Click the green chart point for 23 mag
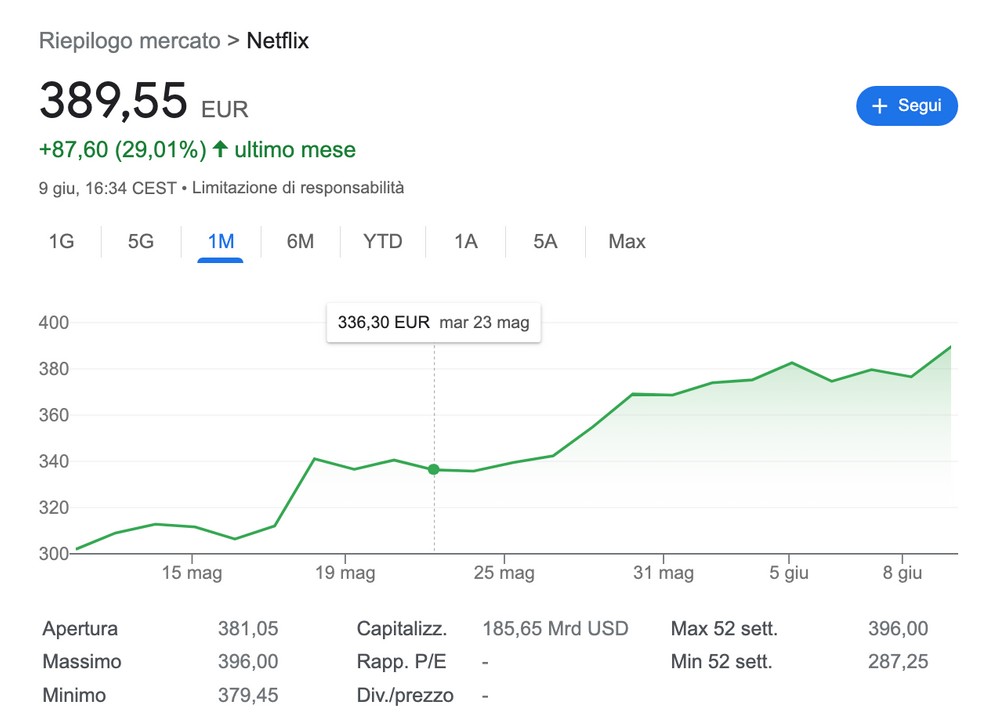 (434, 469)
